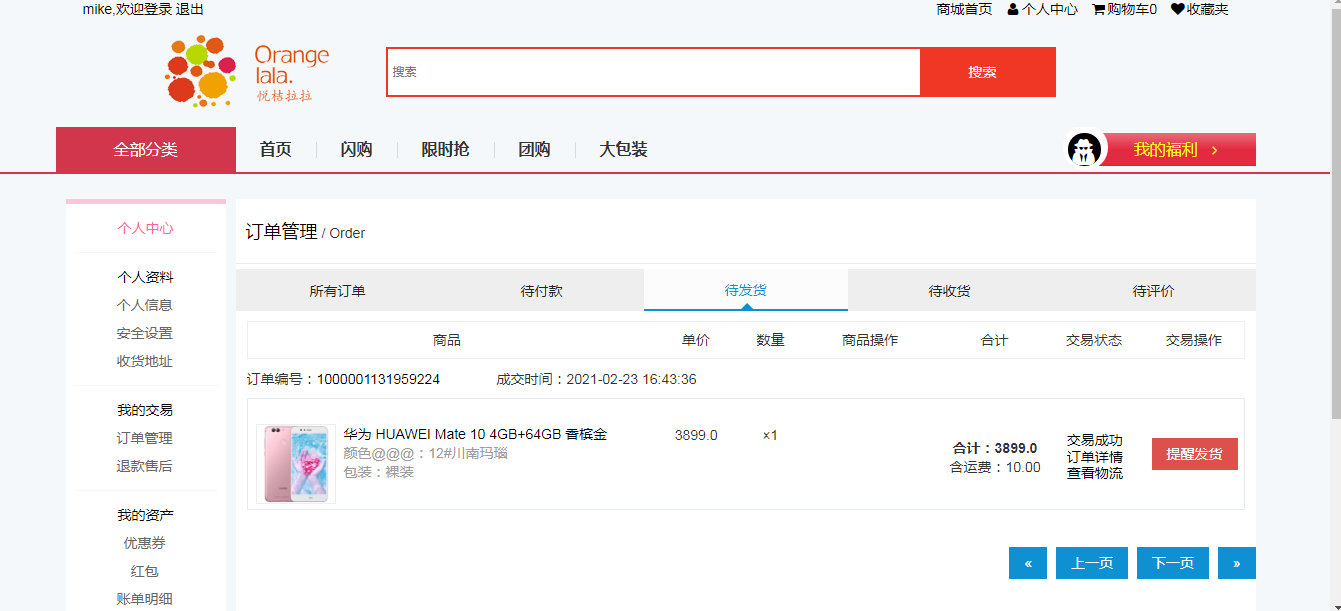
Task: Click the avatar icon beside 我的福利
Action: (x=1084, y=150)
